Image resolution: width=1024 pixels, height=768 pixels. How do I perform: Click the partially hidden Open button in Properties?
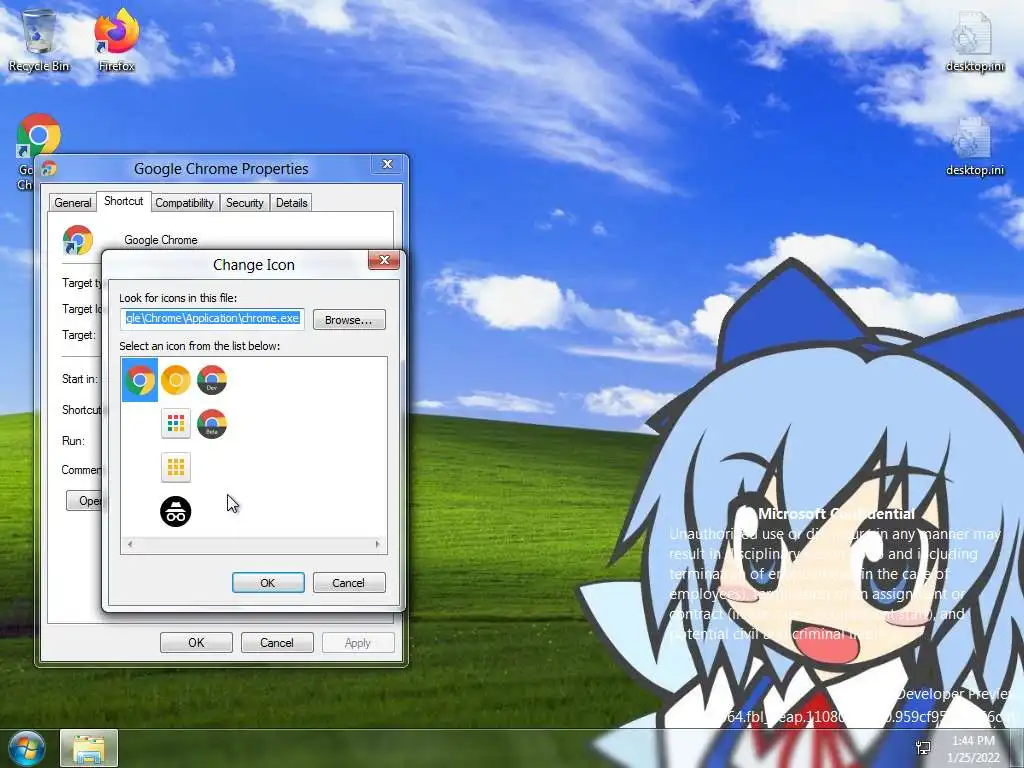coord(84,501)
